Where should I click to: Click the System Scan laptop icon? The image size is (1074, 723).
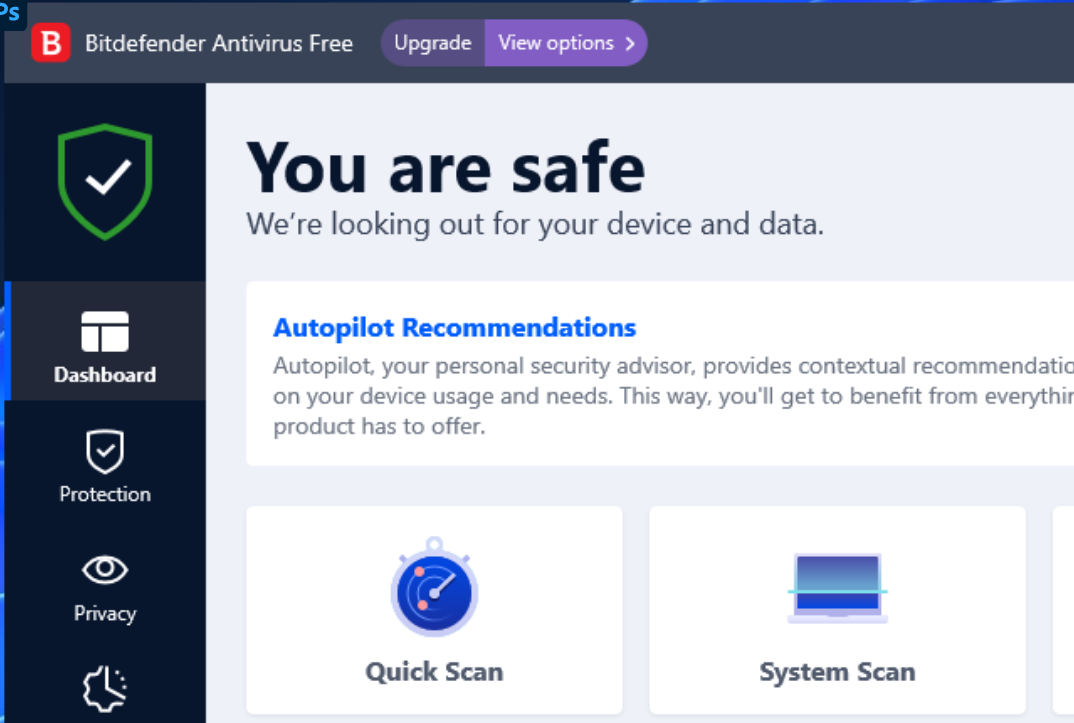(x=836, y=588)
